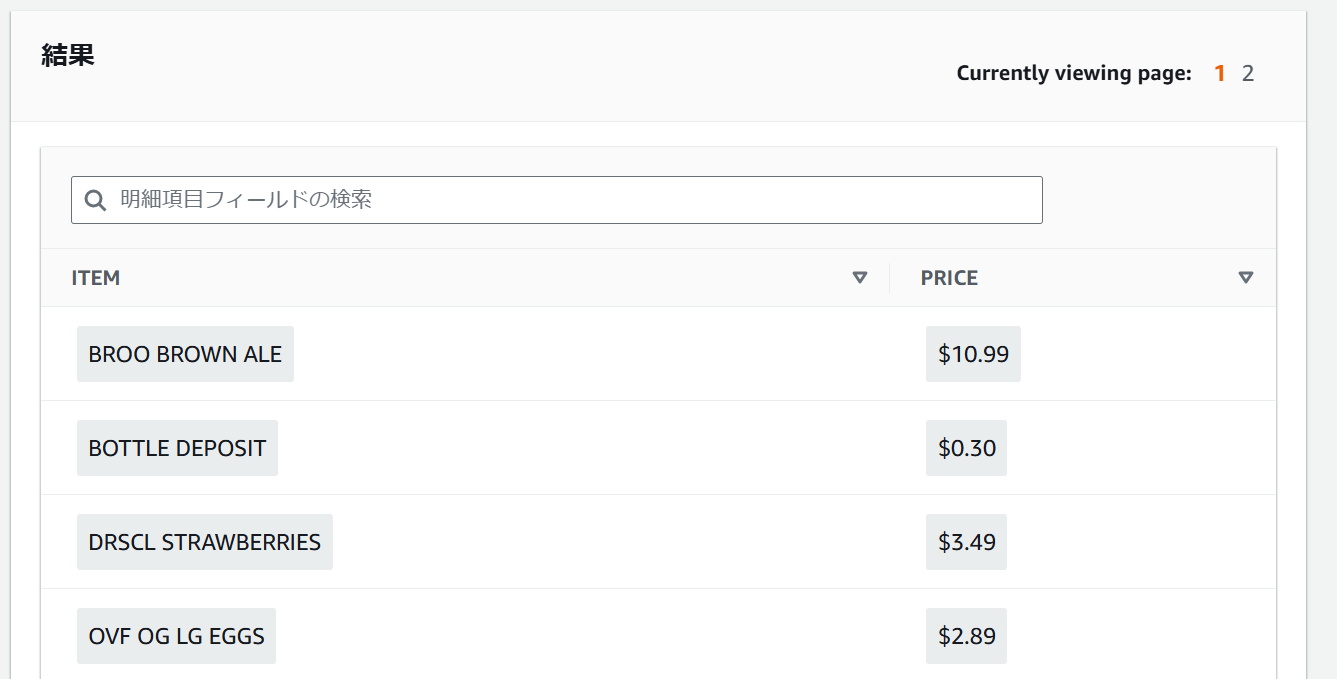Click empty row space right of BOTTLE DEPOSIT
The width and height of the screenshot is (1337, 679).
(x=580, y=448)
